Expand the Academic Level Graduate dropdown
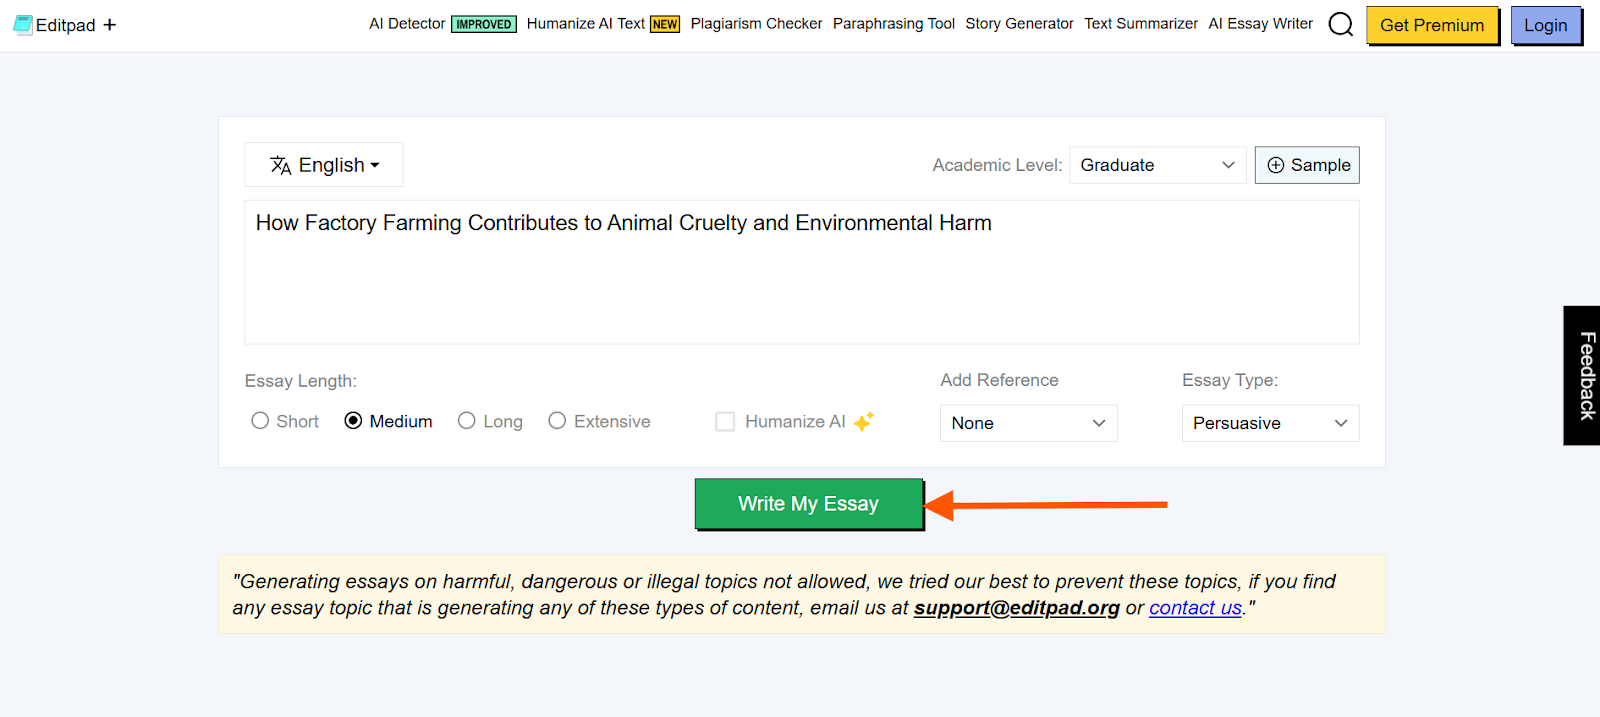This screenshot has height=717, width=1600. (1158, 165)
